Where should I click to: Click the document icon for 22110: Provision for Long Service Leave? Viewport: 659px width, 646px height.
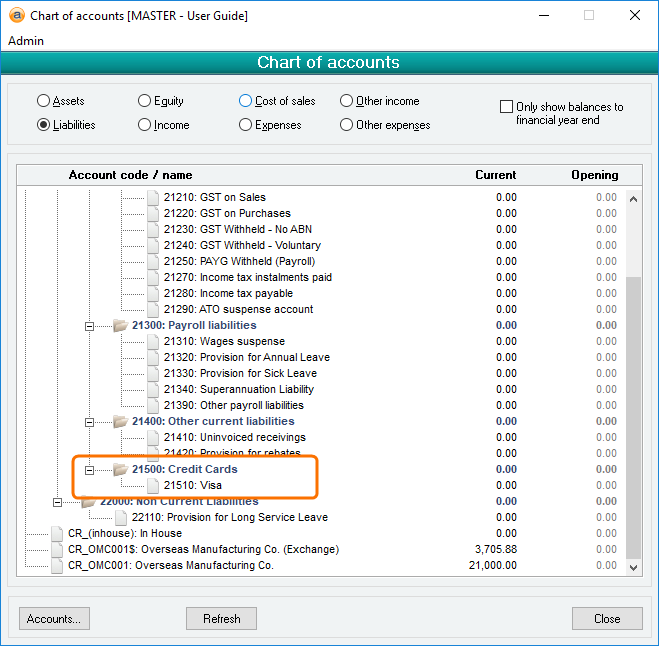[x=121, y=517]
